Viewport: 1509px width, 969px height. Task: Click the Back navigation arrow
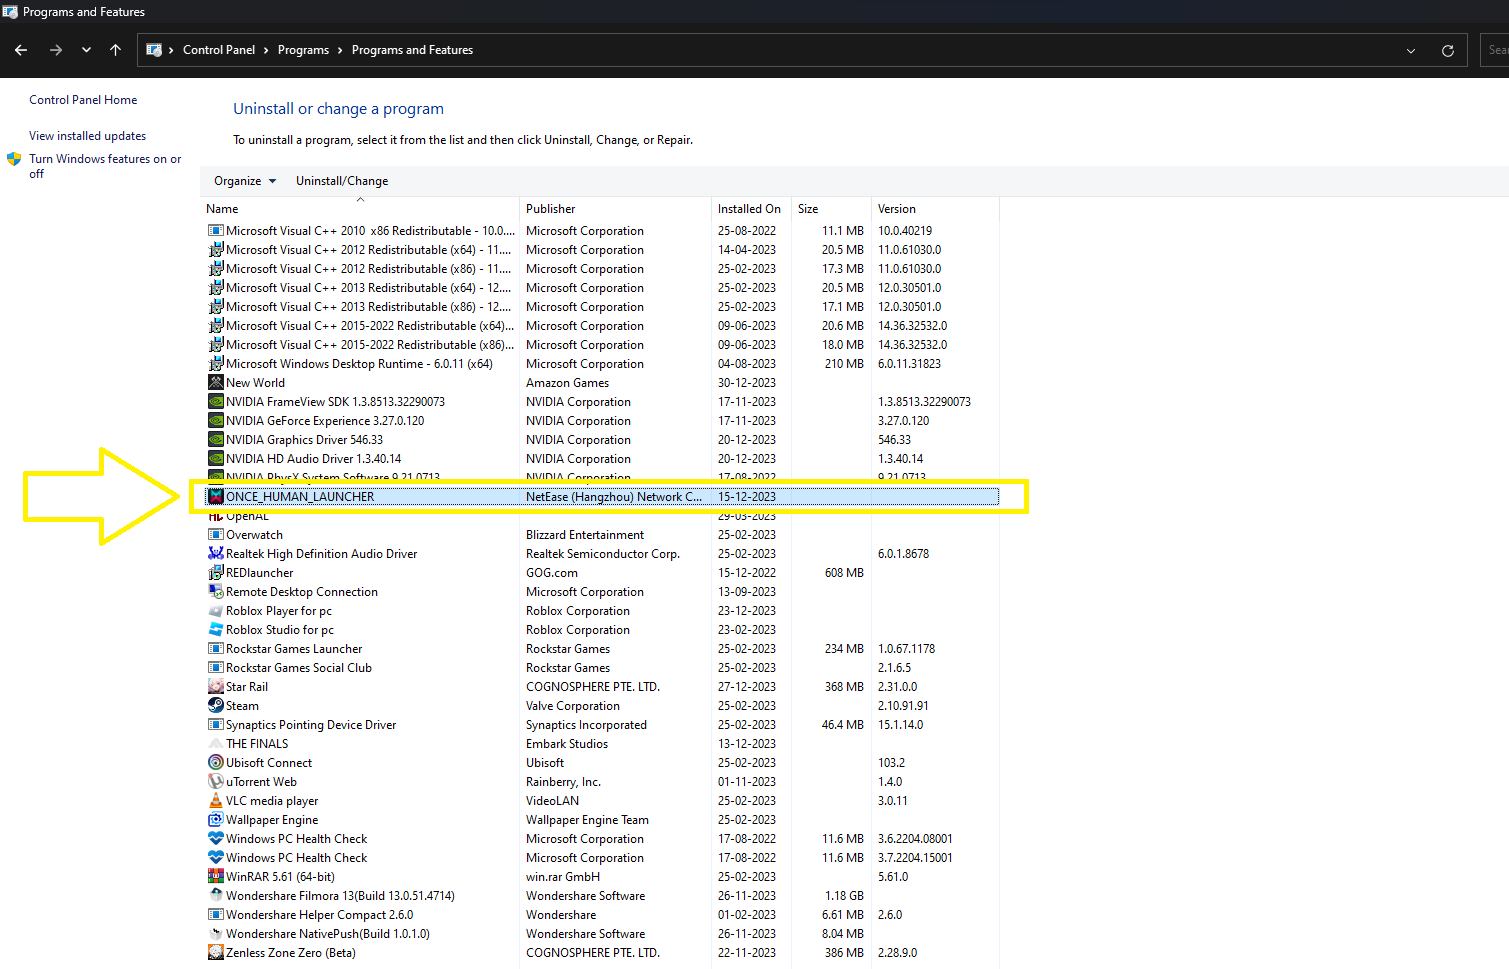pos(21,50)
